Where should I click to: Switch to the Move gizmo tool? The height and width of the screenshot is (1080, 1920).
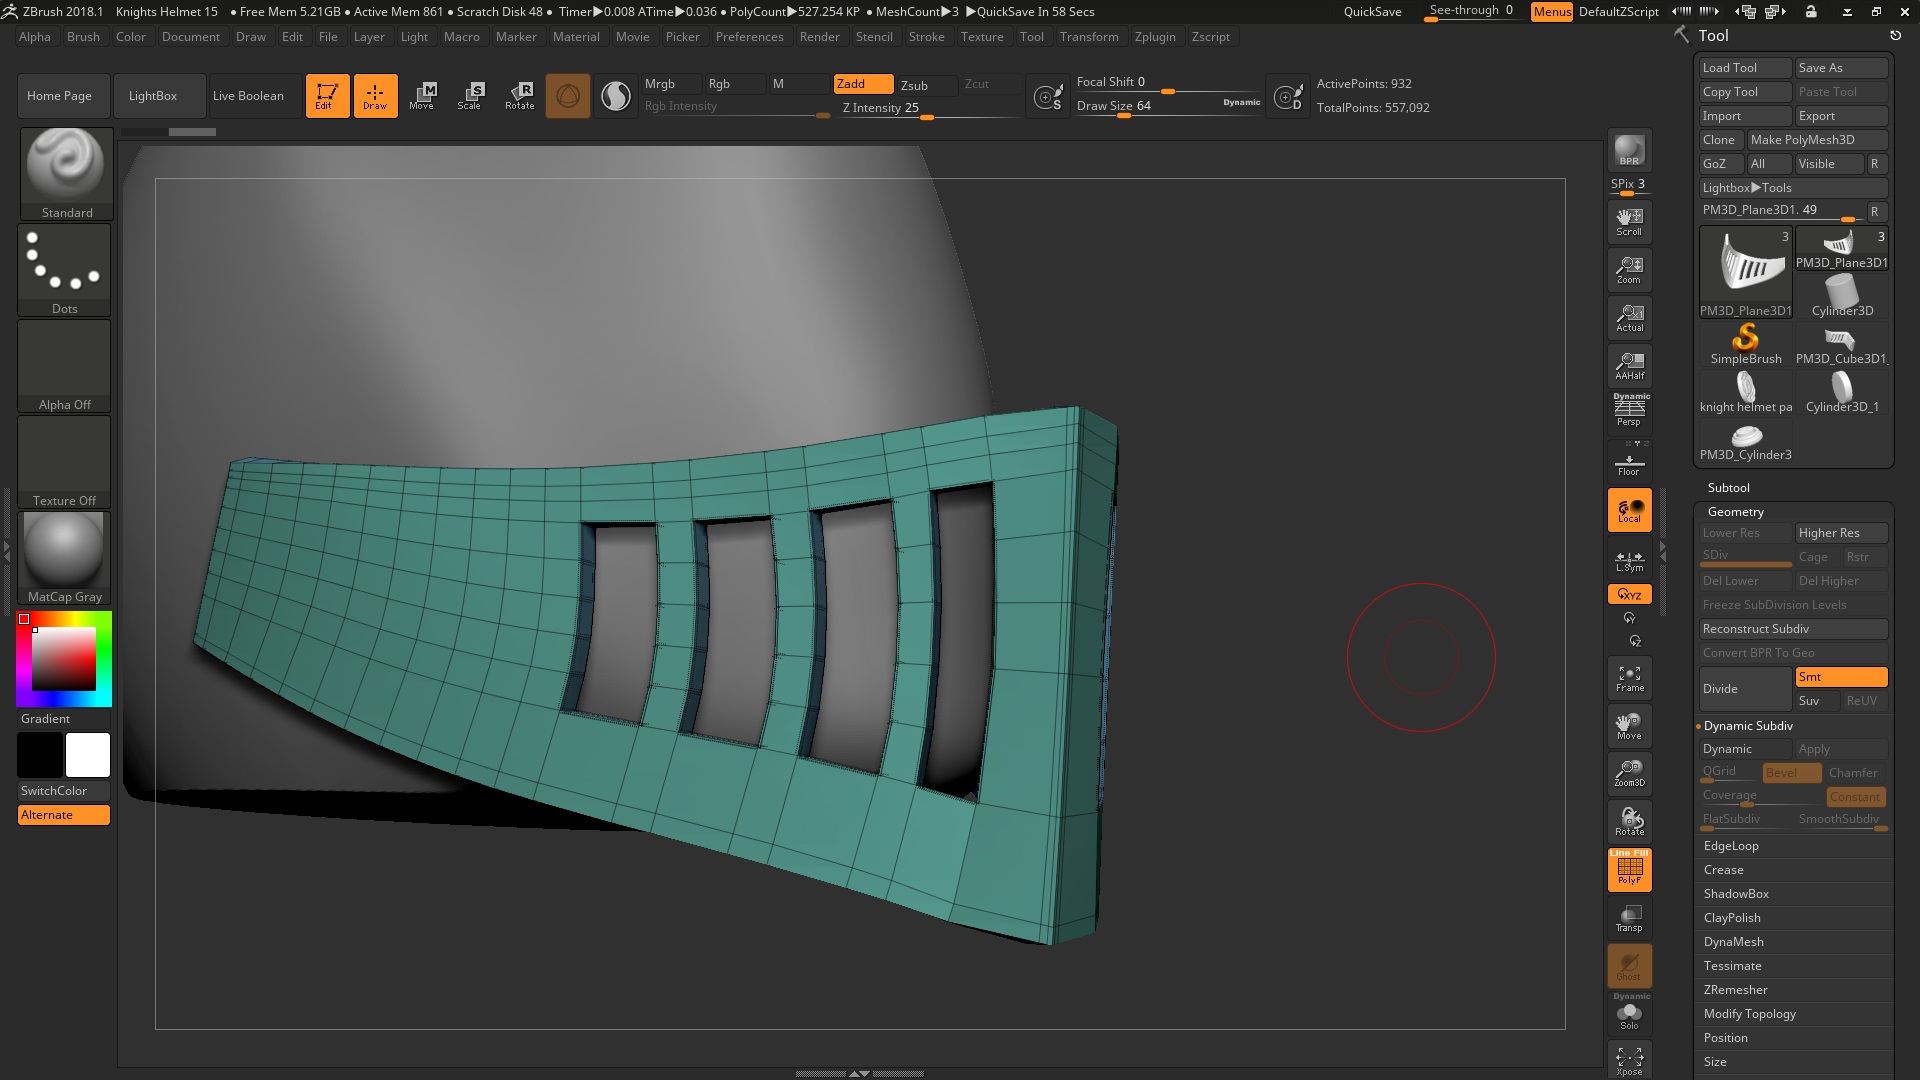coord(422,96)
